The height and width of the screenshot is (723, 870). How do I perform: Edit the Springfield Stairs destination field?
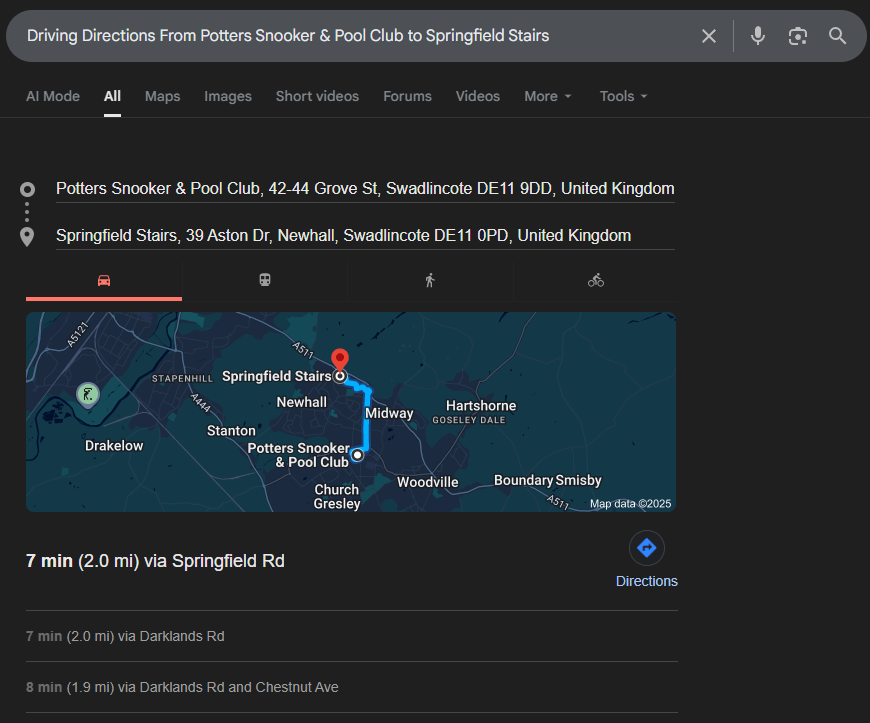343,236
